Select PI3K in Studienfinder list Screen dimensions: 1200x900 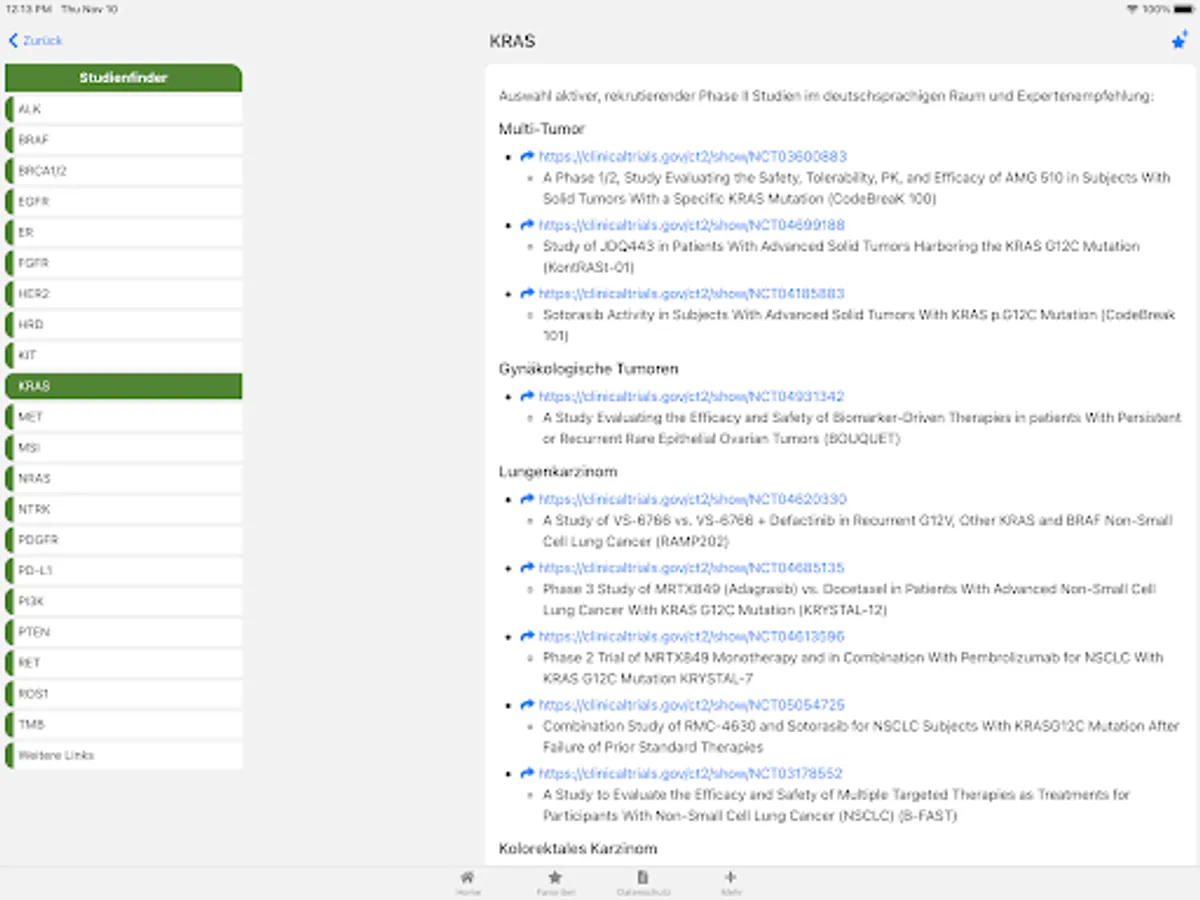tap(124, 601)
